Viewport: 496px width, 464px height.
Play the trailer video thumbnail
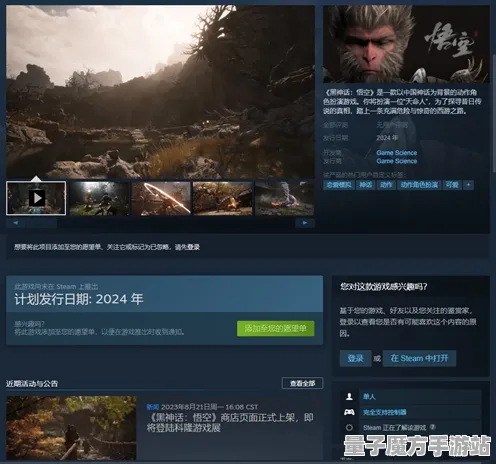pos(36,198)
